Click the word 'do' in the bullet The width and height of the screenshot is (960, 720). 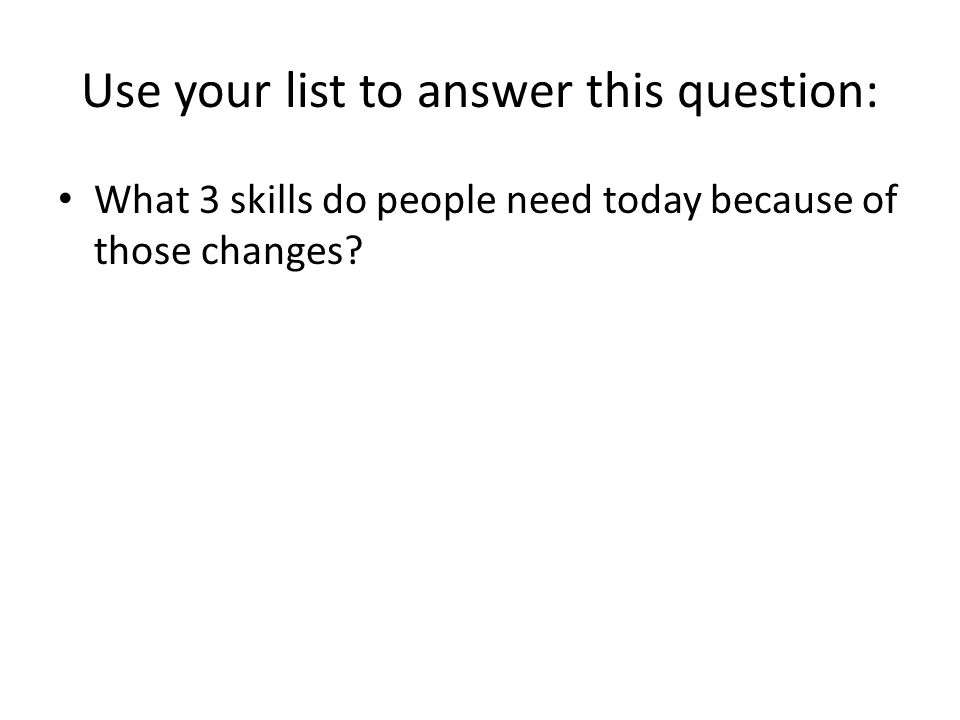[345, 200]
